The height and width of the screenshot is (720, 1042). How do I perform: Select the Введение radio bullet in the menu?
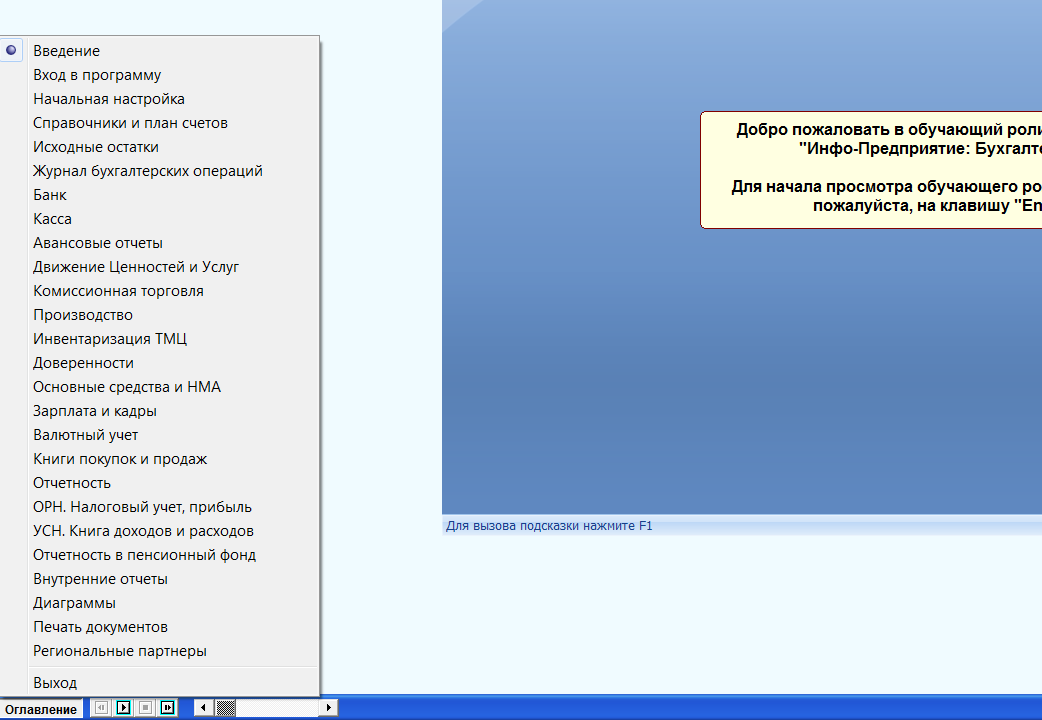pos(11,51)
